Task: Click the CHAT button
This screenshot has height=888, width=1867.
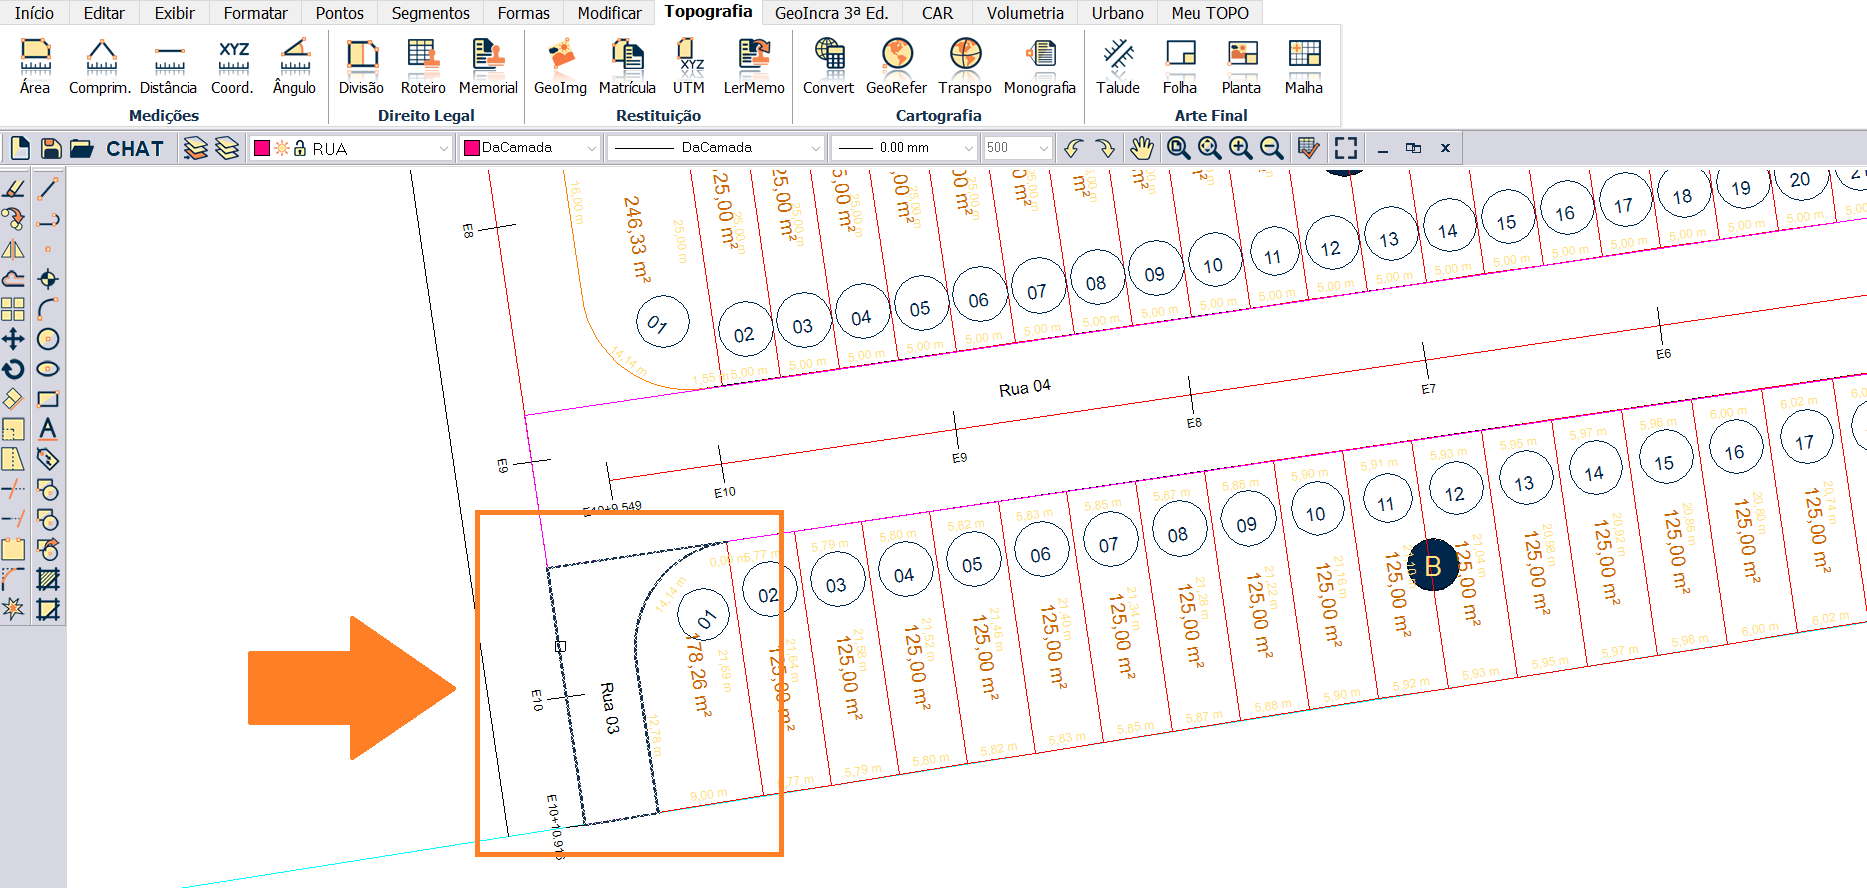Action: coord(135,149)
